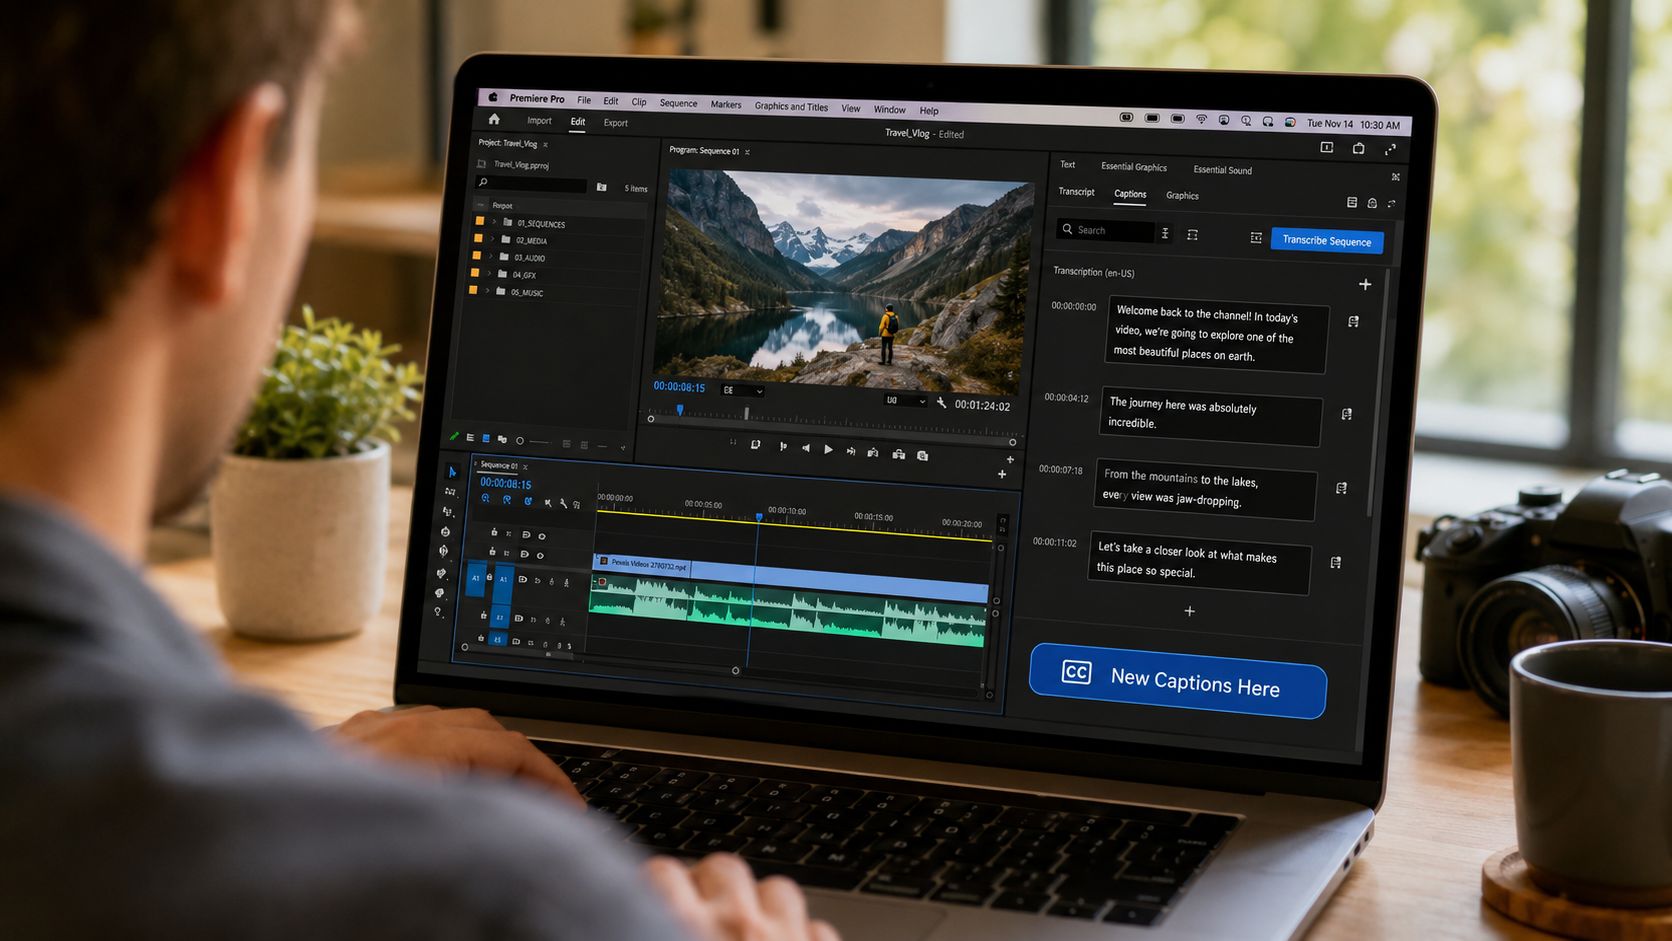Click the share bag icon top right

pyautogui.click(x=1358, y=148)
